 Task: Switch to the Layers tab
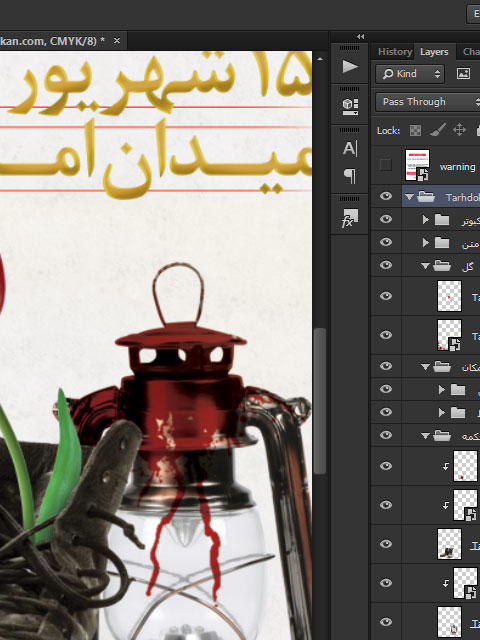[434, 52]
